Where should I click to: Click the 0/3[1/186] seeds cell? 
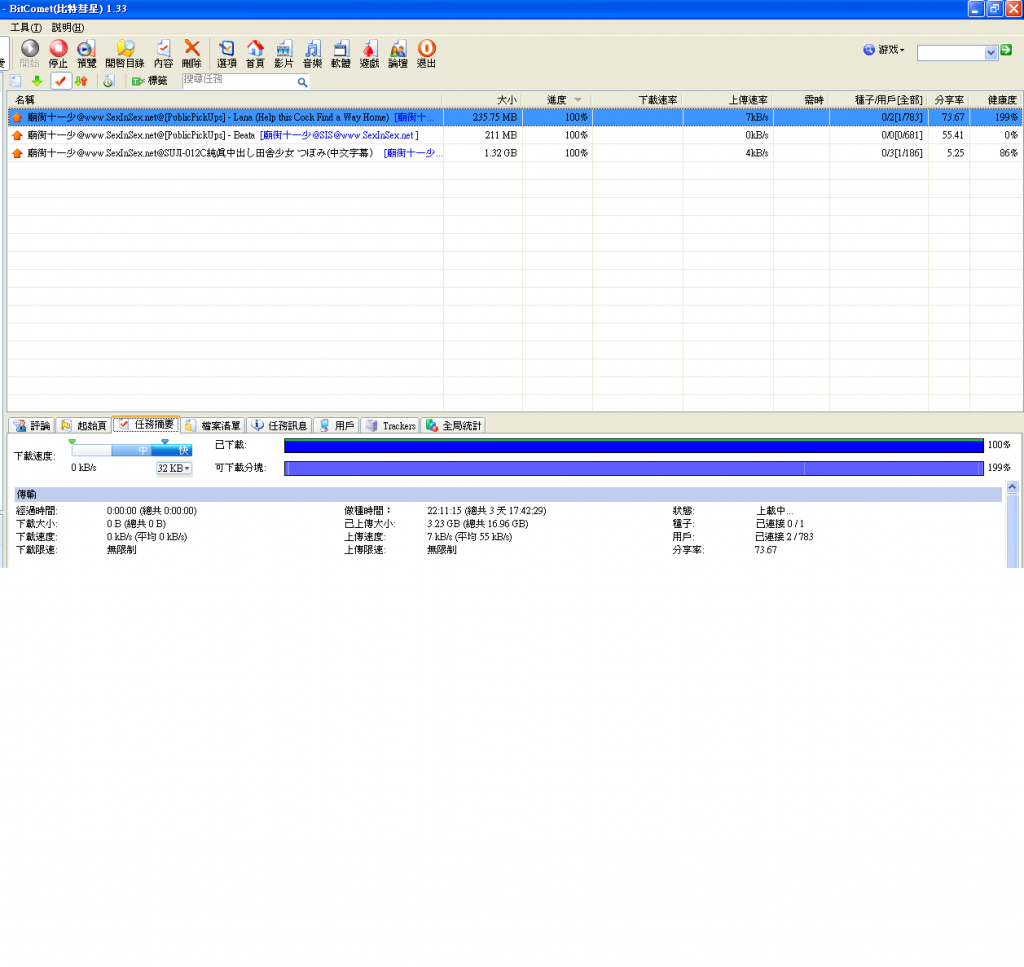[879, 153]
